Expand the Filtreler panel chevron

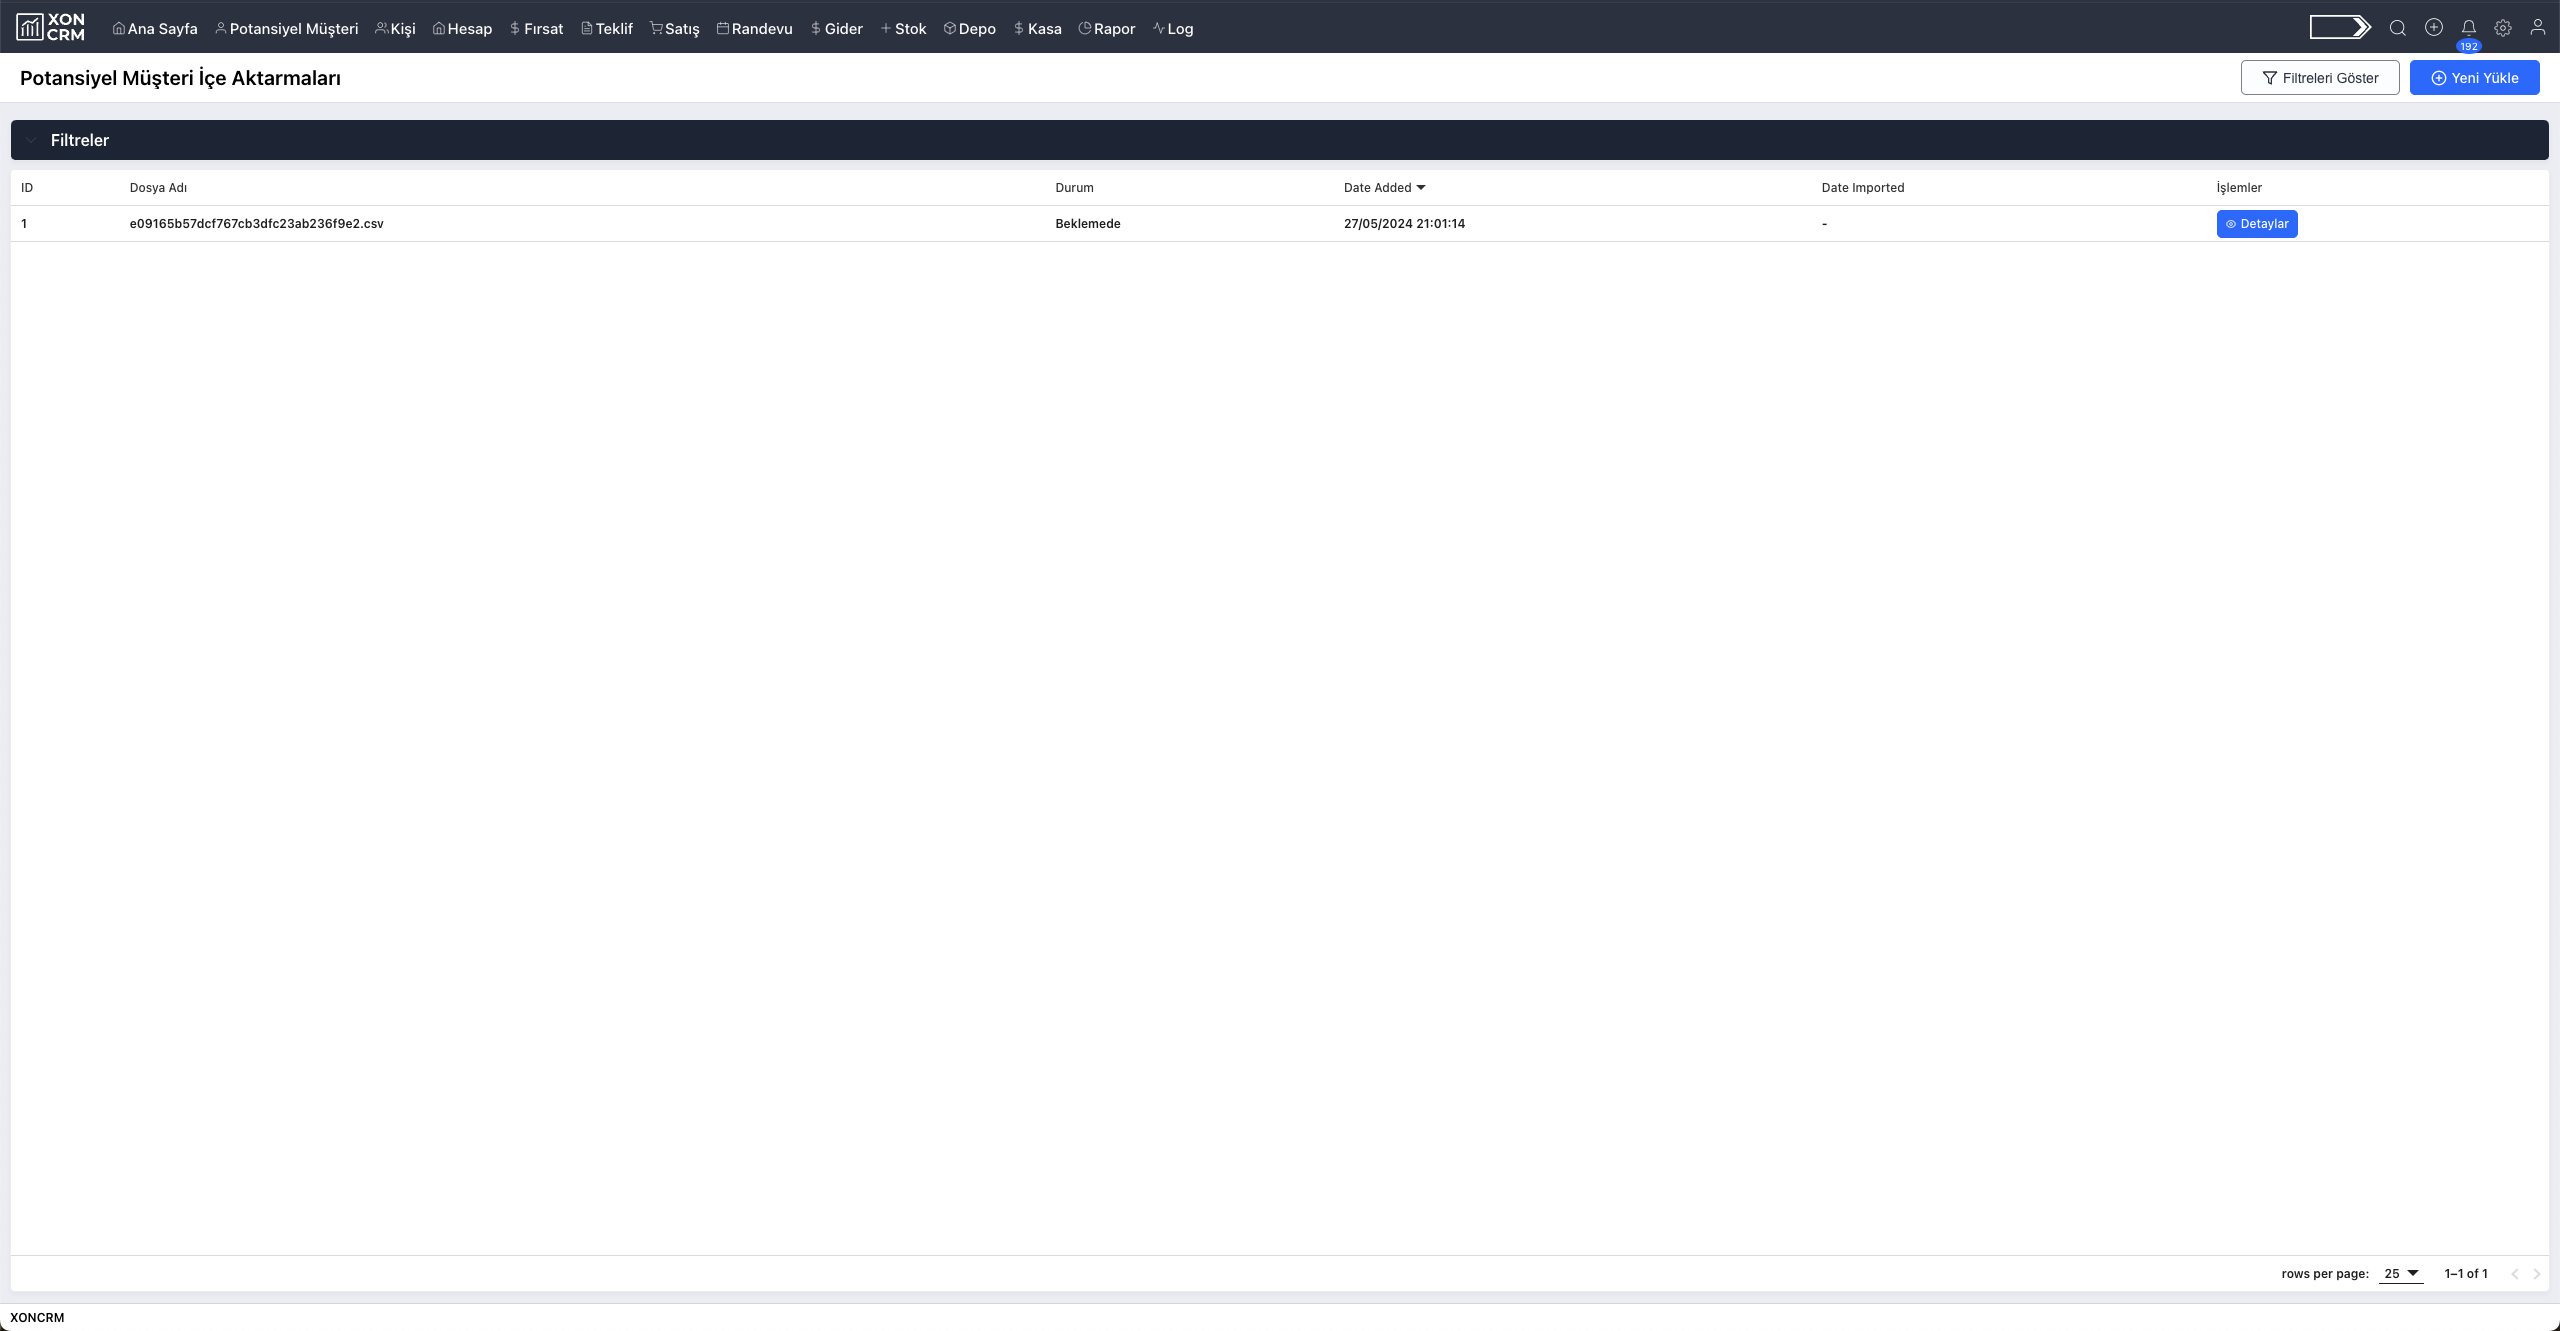tap(31, 140)
